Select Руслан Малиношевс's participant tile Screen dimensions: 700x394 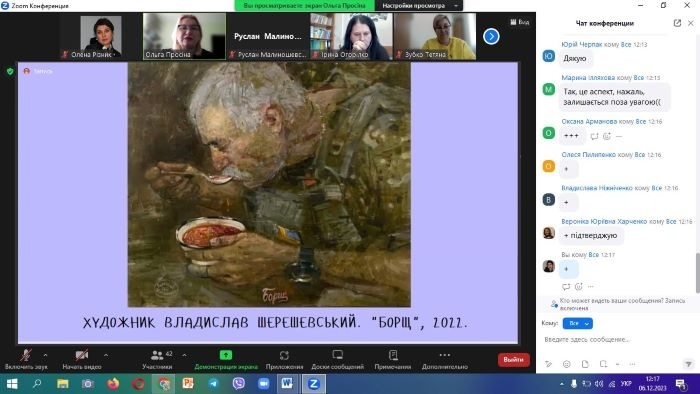268,37
